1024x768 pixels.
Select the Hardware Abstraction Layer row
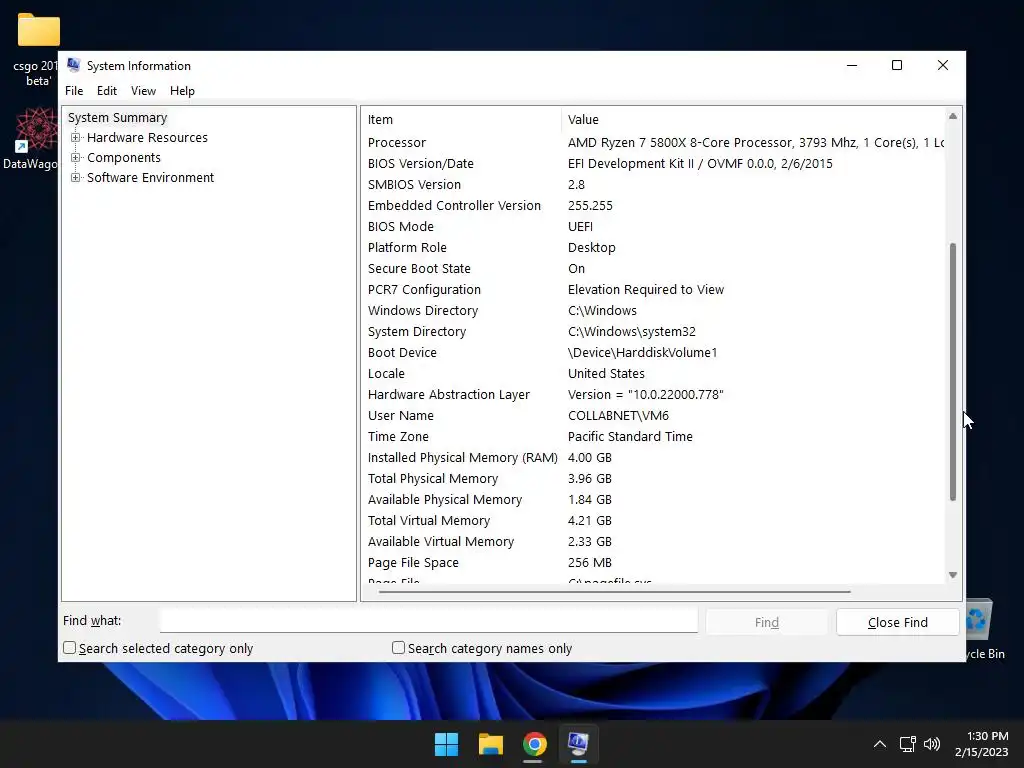click(x=653, y=394)
